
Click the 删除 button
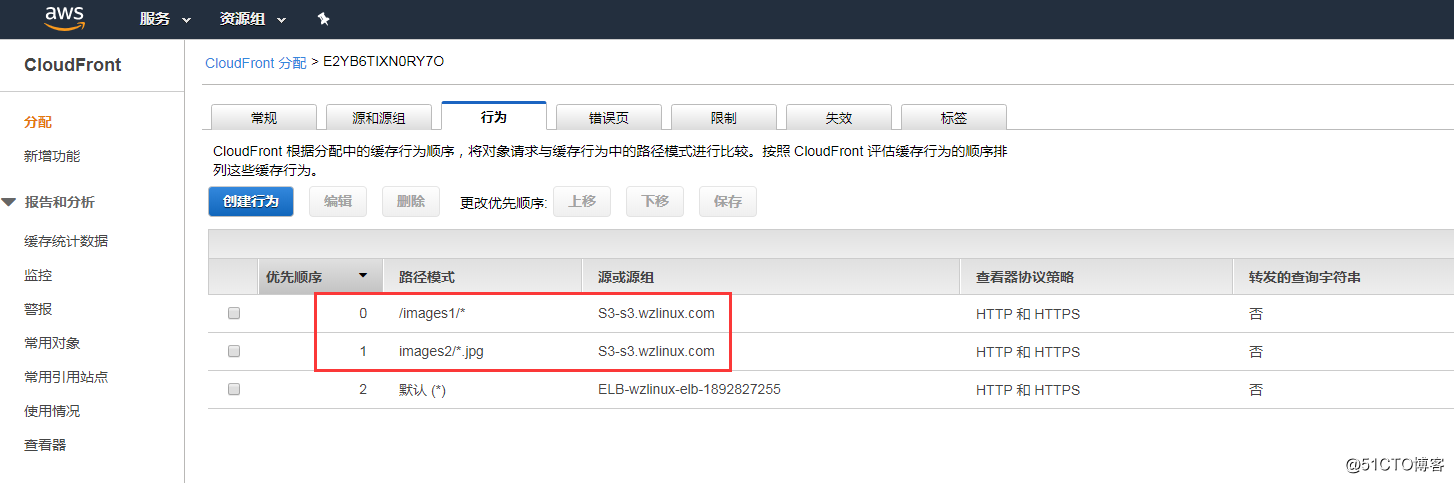pyautogui.click(x=411, y=201)
